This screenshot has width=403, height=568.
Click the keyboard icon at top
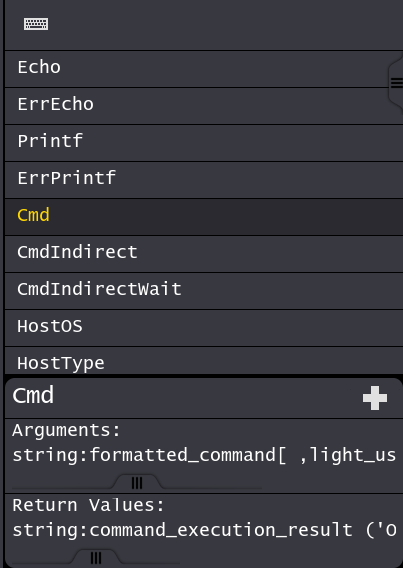tap(36, 24)
